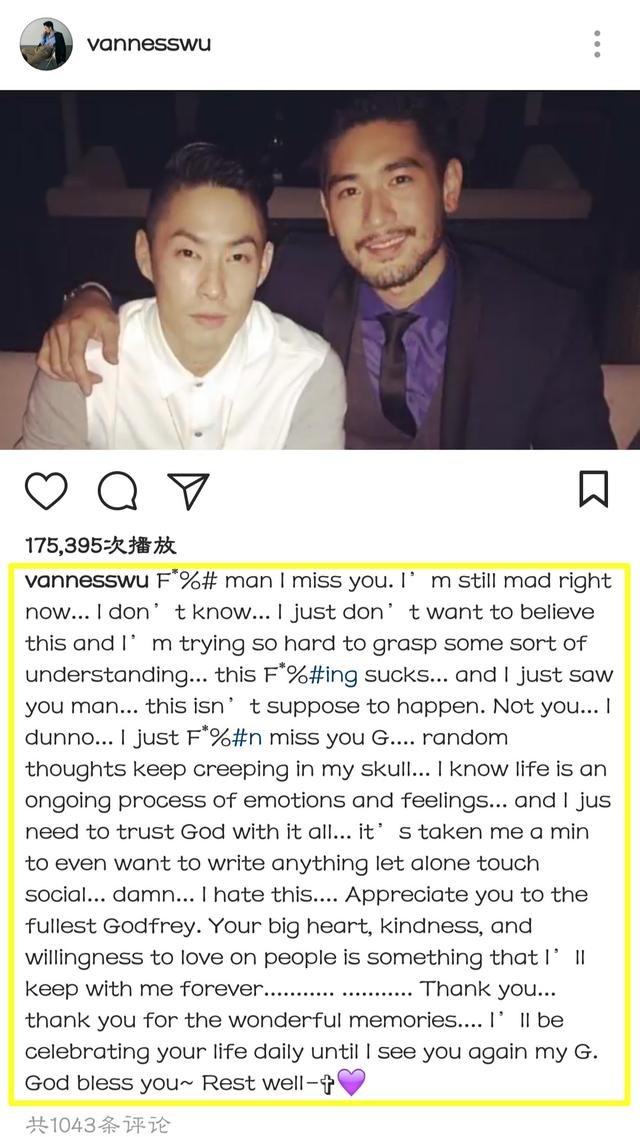
Task: Open the #ing hashtag in the caption
Action: 333,675
